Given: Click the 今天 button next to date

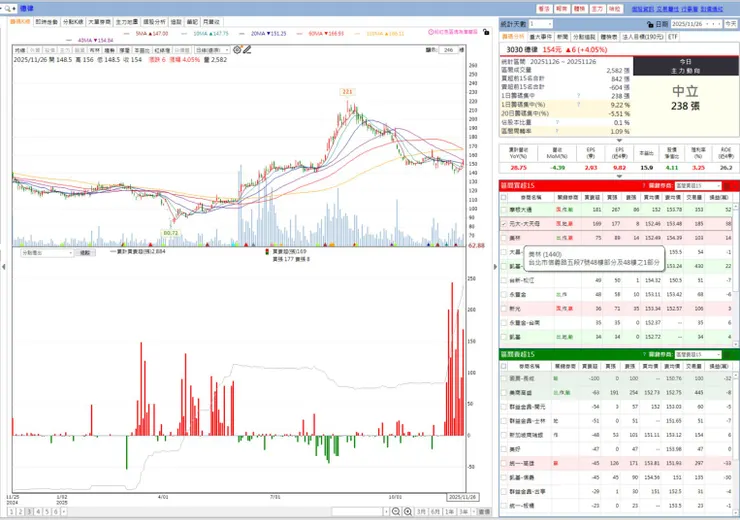Looking at the screenshot, I should coord(731,24).
